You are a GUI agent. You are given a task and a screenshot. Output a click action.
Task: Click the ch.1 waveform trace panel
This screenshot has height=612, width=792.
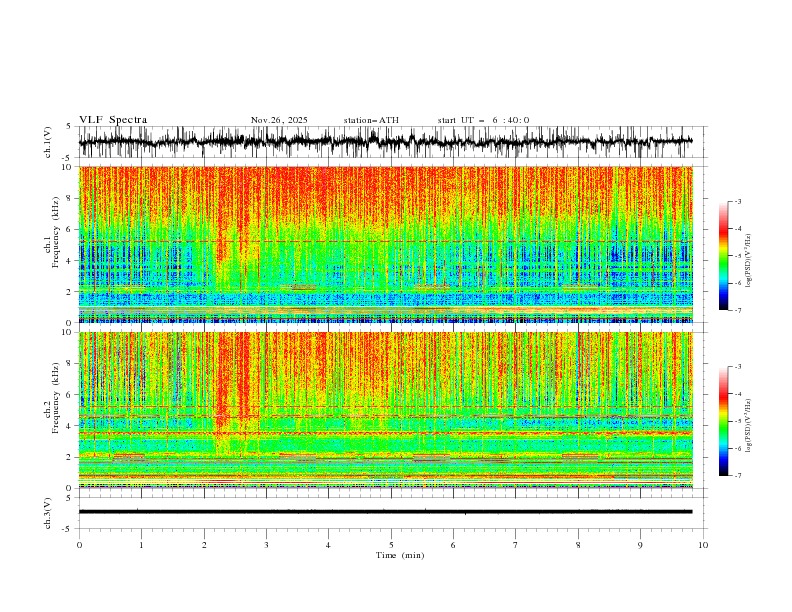(x=392, y=142)
